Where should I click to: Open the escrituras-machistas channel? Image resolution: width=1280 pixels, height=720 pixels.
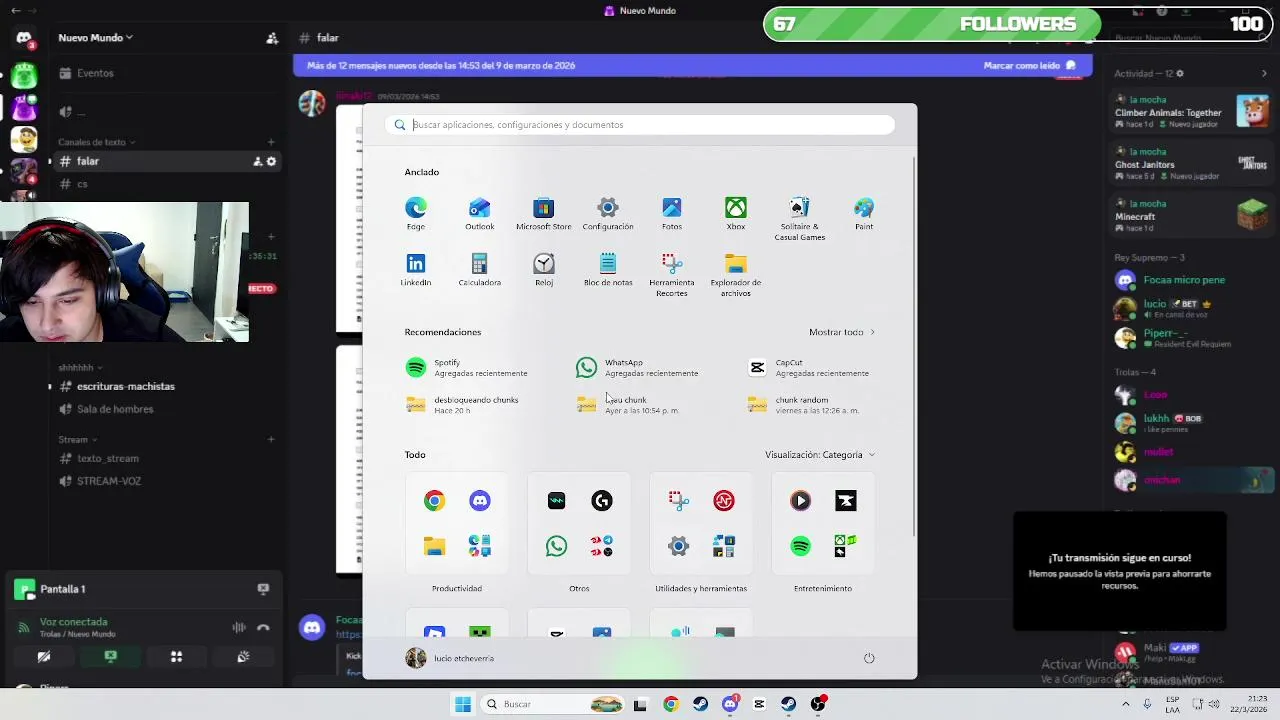(125, 386)
